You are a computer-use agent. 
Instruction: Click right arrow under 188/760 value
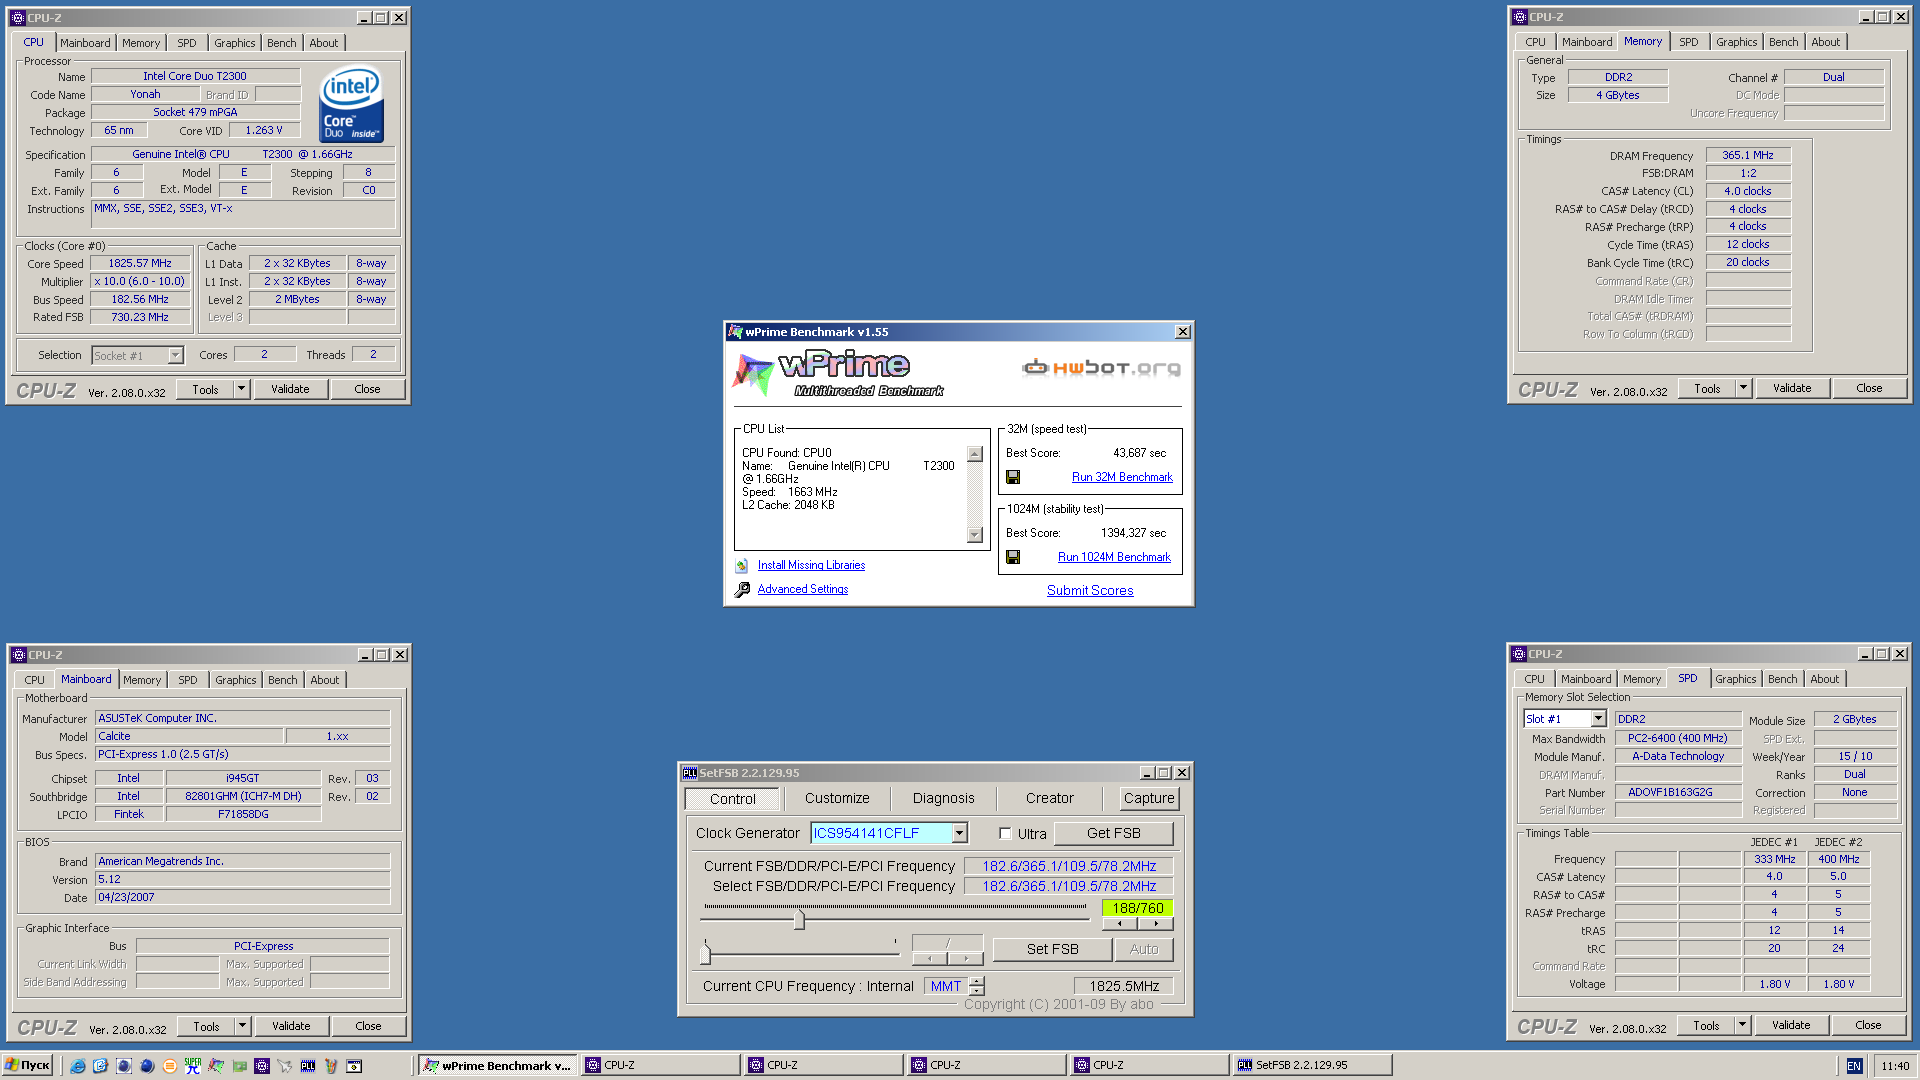(x=1156, y=924)
